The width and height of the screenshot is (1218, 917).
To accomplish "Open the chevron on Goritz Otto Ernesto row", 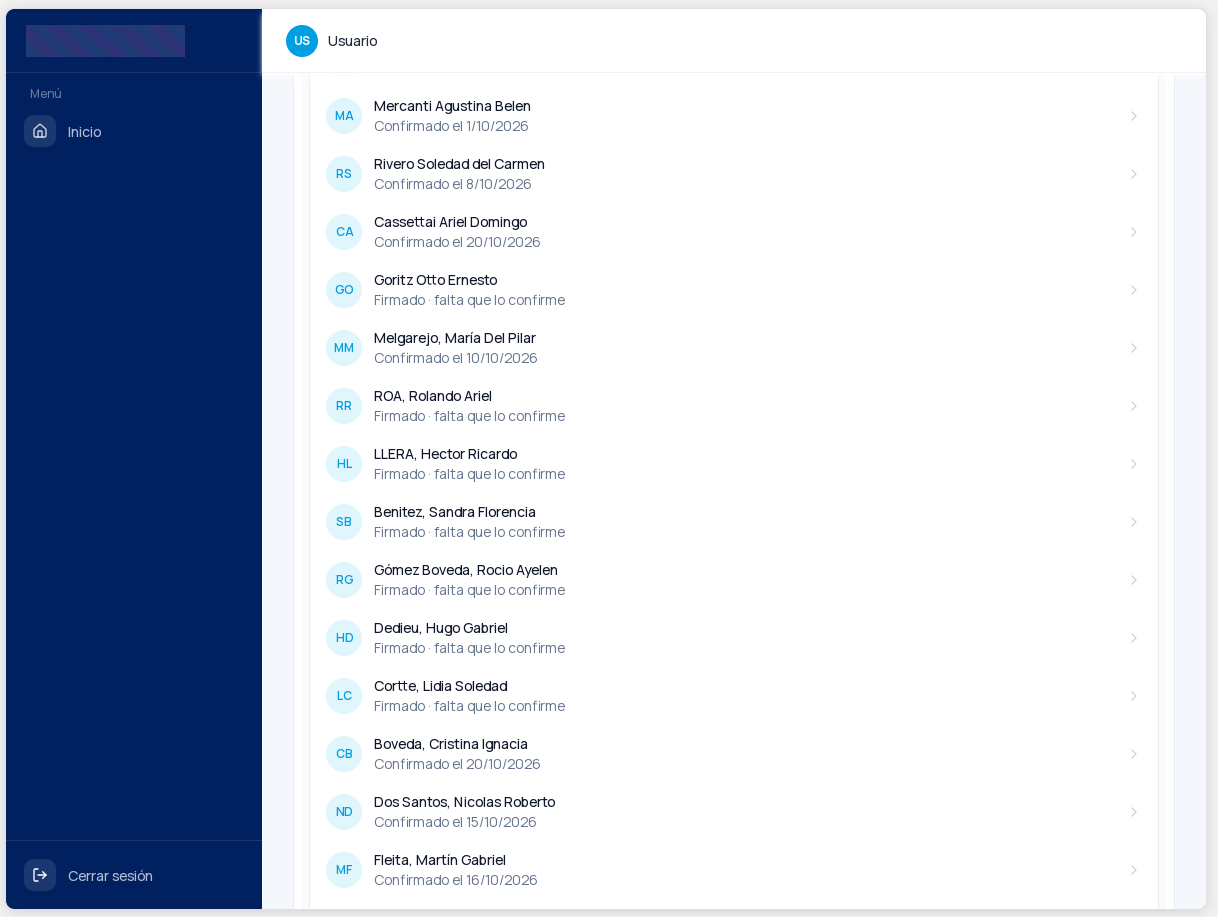I will pos(1134,290).
